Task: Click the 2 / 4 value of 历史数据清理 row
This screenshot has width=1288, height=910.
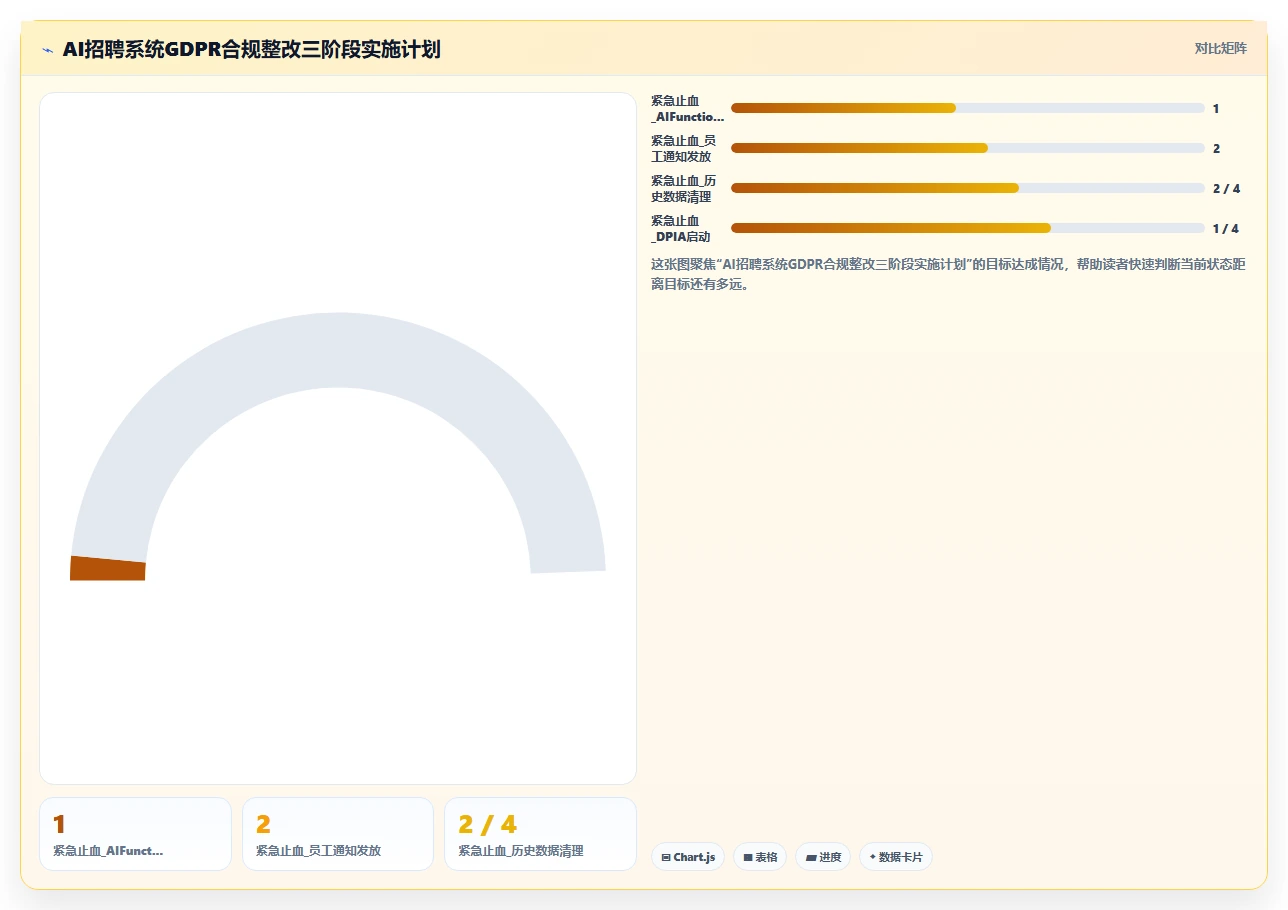Action: point(1226,189)
